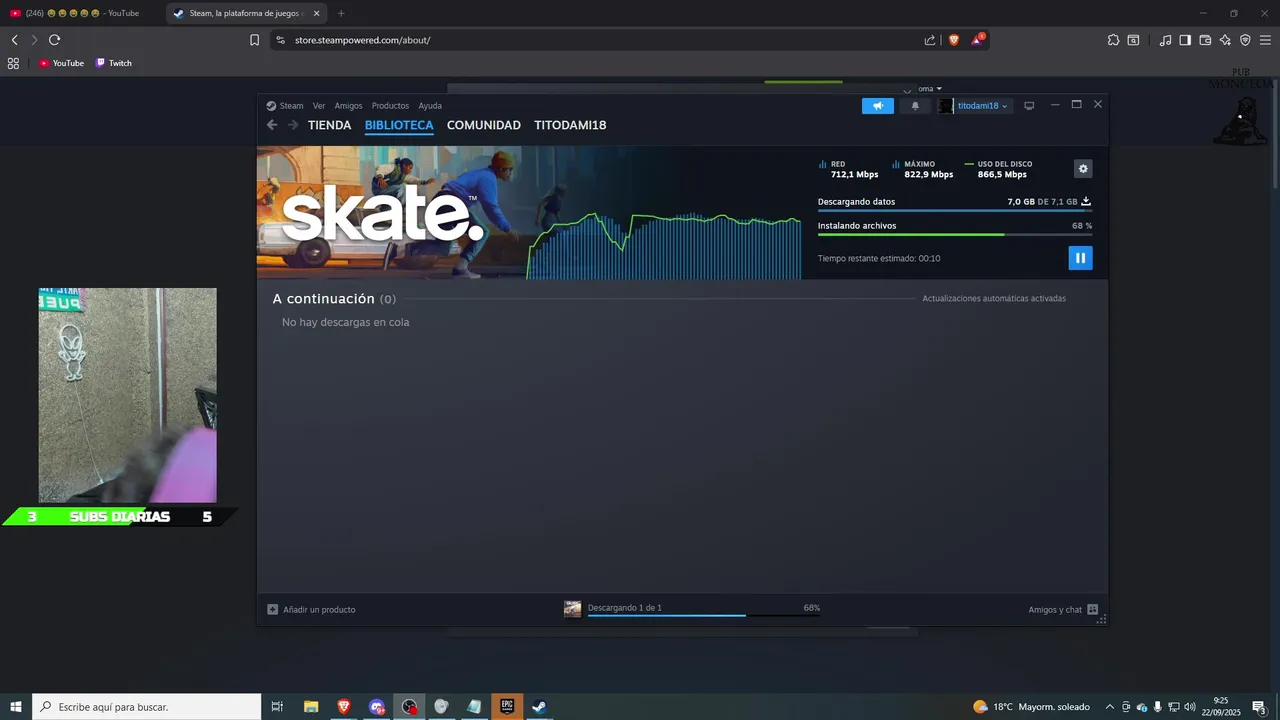Open the Ver menu
Screen dimensions: 1280x720
pos(319,106)
